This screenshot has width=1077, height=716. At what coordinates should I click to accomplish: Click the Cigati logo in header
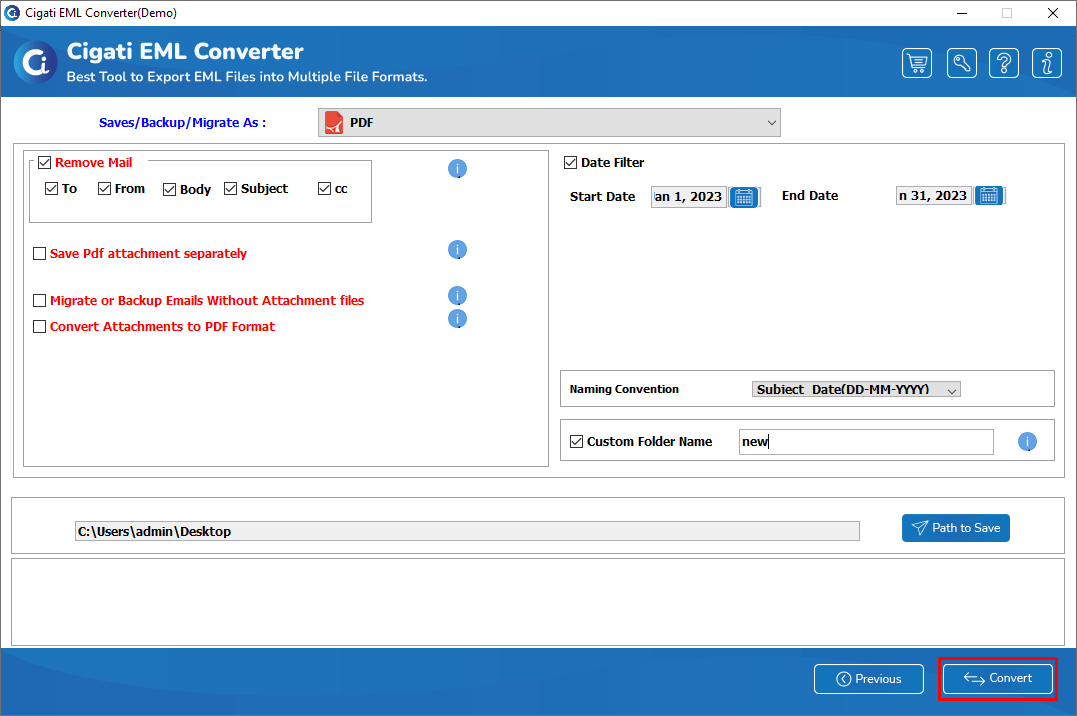point(36,63)
